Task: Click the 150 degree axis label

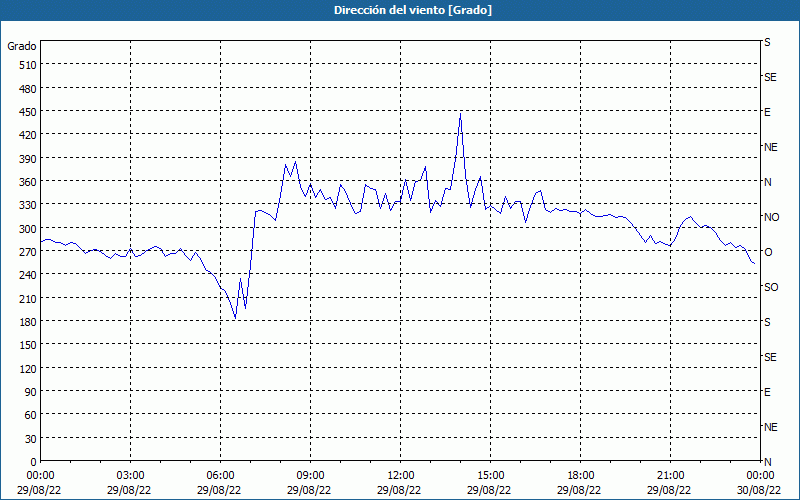Action: point(28,345)
